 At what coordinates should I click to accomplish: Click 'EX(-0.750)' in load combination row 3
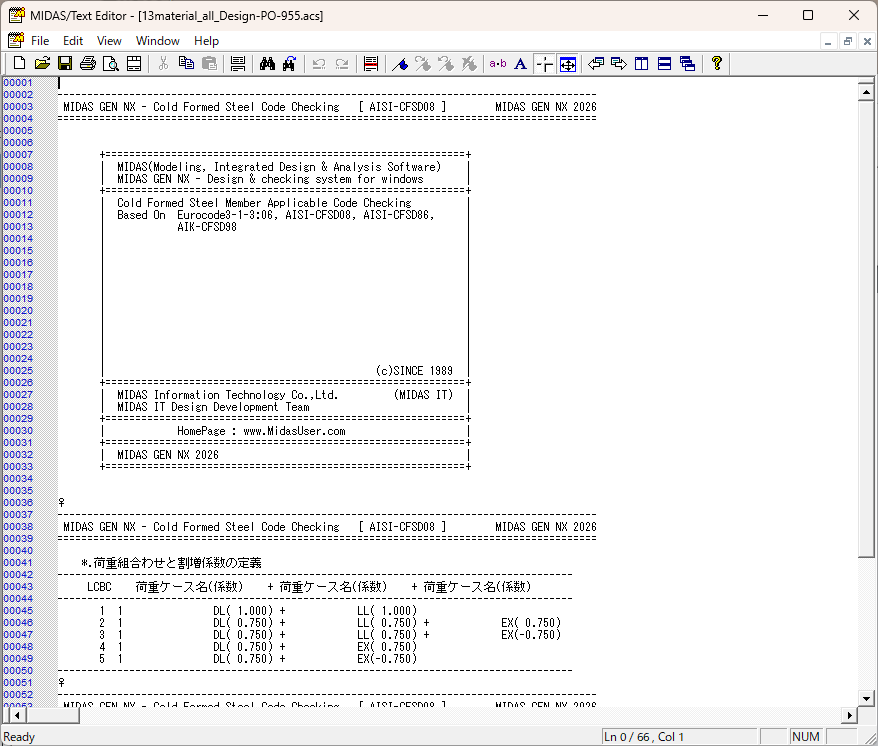[531, 635]
